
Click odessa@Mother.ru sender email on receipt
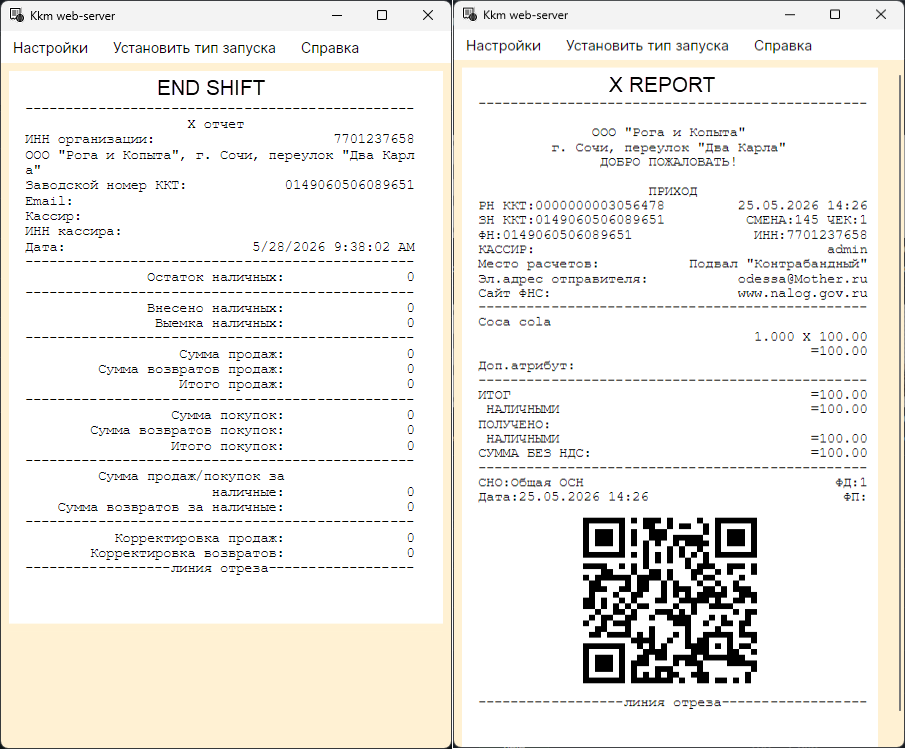pos(802,279)
